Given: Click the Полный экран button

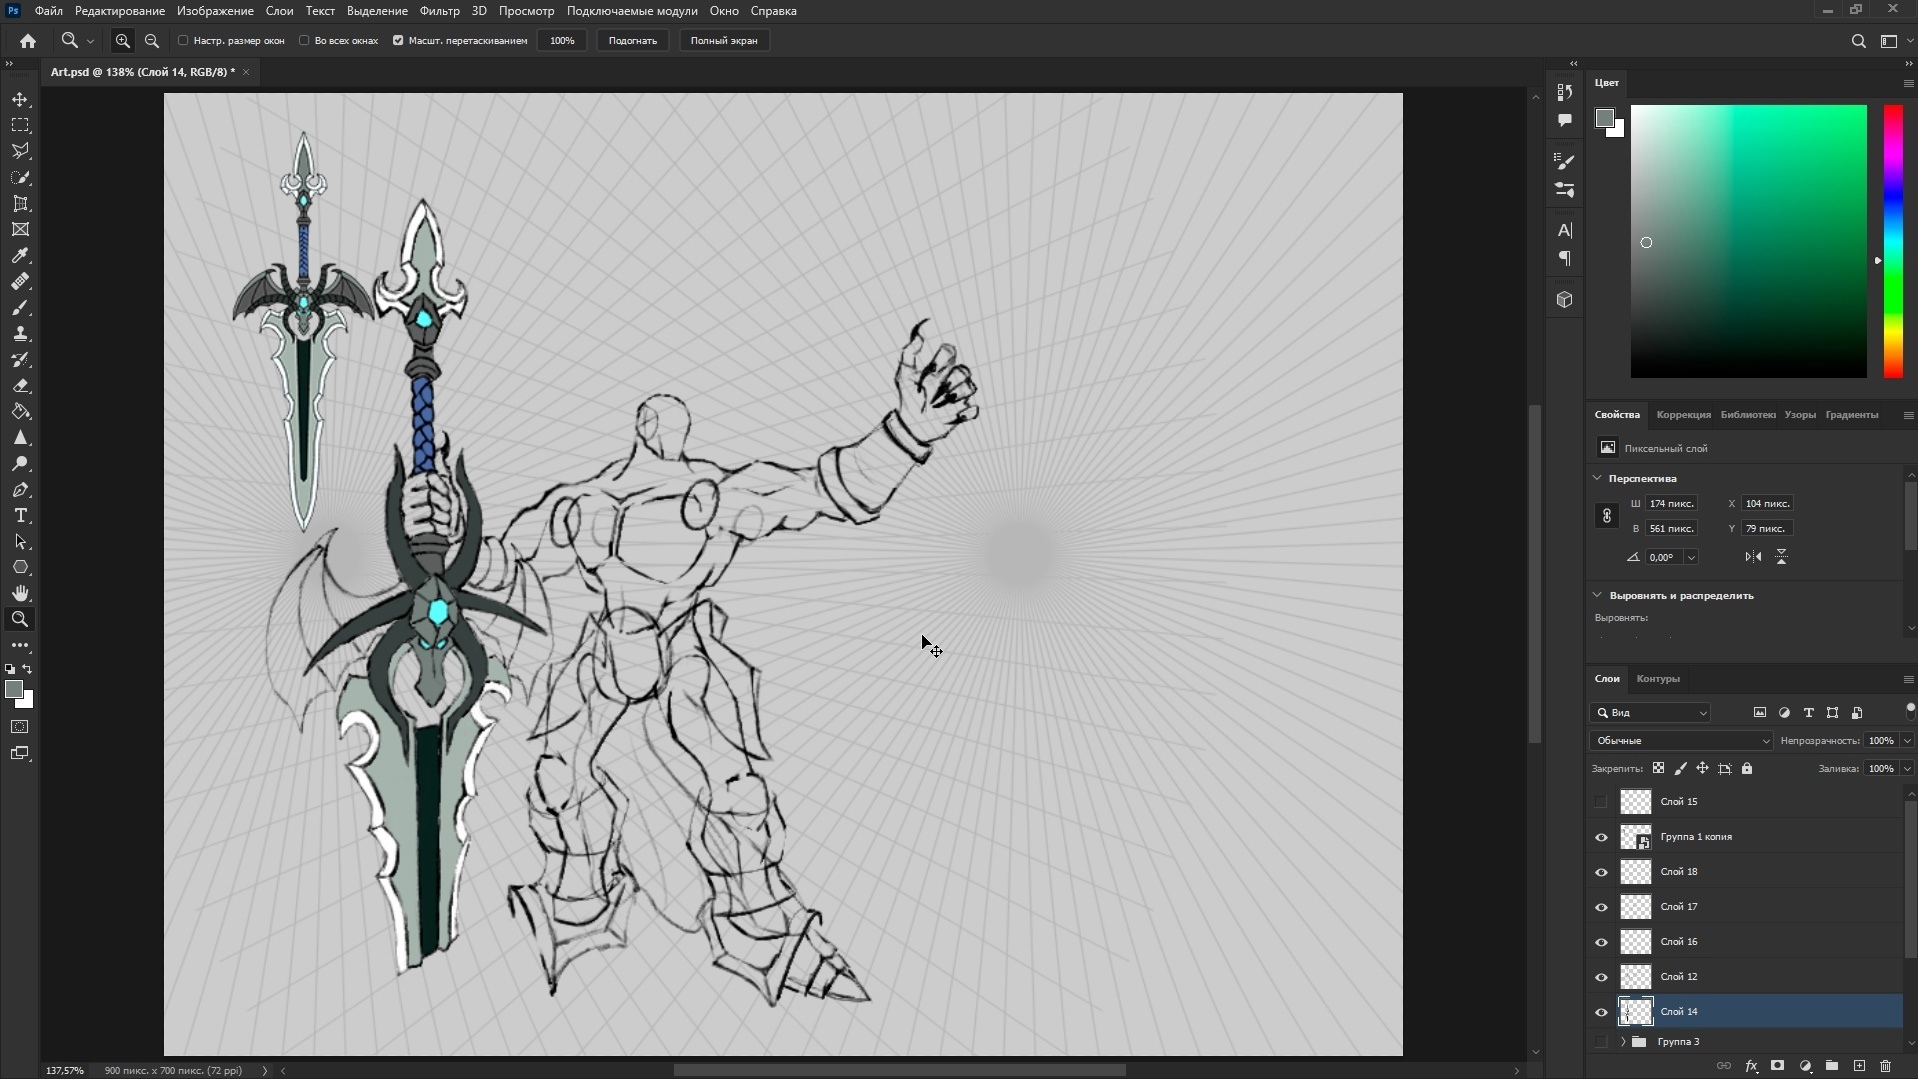Looking at the screenshot, I should [x=724, y=41].
